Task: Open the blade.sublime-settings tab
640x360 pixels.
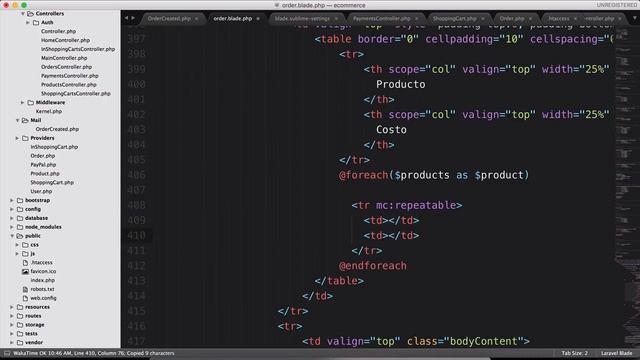Action: coord(302,19)
